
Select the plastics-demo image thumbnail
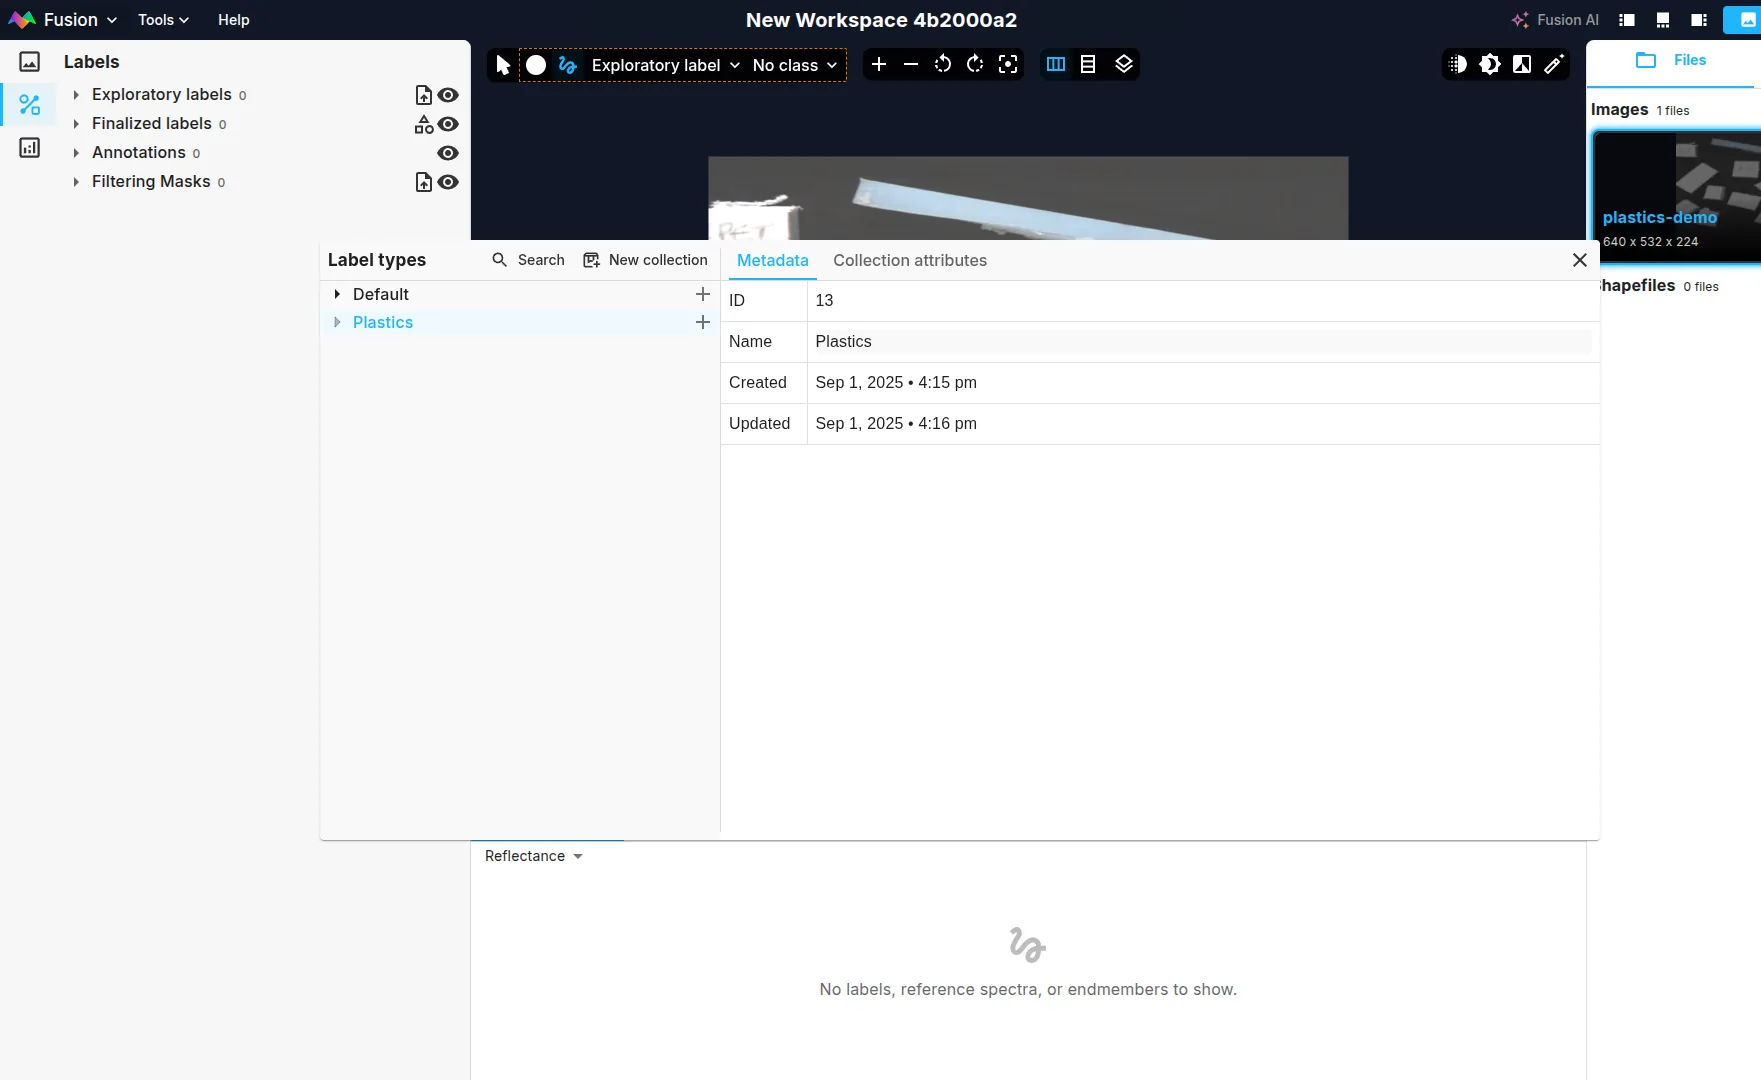(x=1676, y=195)
